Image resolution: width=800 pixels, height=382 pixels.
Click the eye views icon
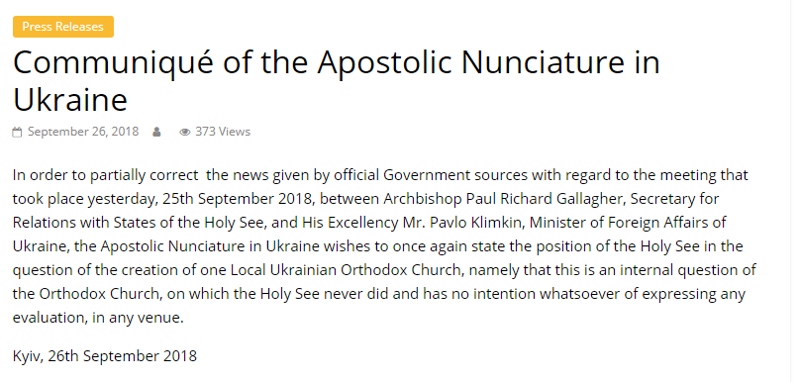click(185, 132)
